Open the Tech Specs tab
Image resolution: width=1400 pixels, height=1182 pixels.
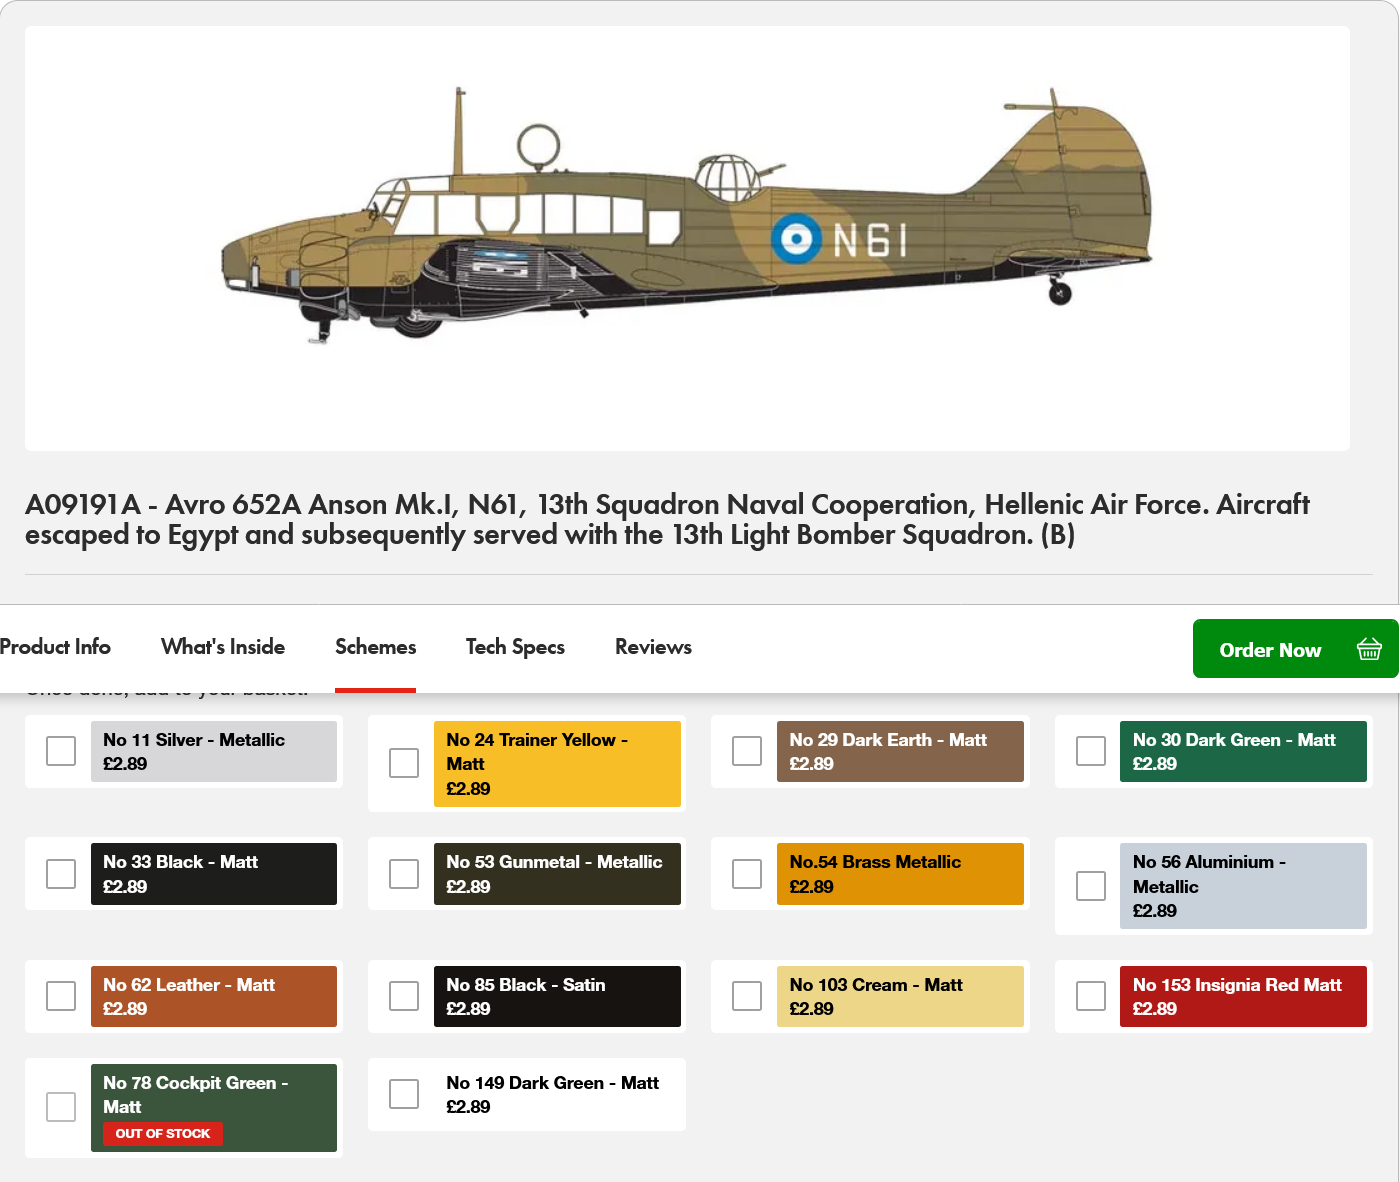tap(515, 647)
